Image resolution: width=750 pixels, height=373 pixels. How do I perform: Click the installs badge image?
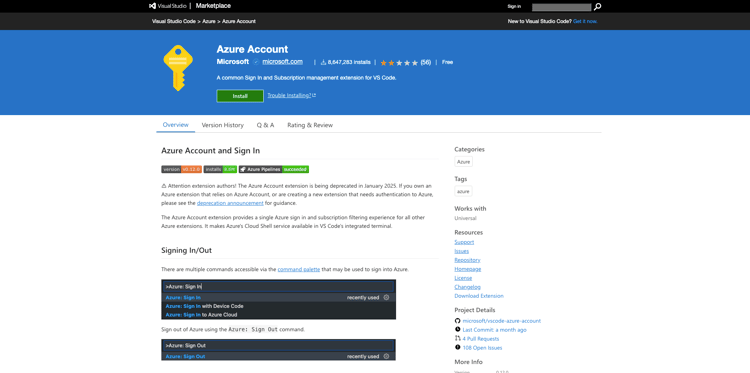coord(220,169)
